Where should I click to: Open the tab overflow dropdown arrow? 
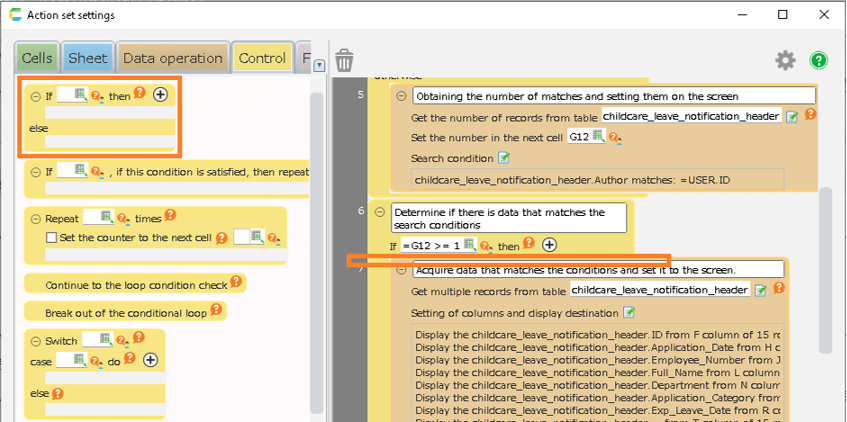(319, 65)
